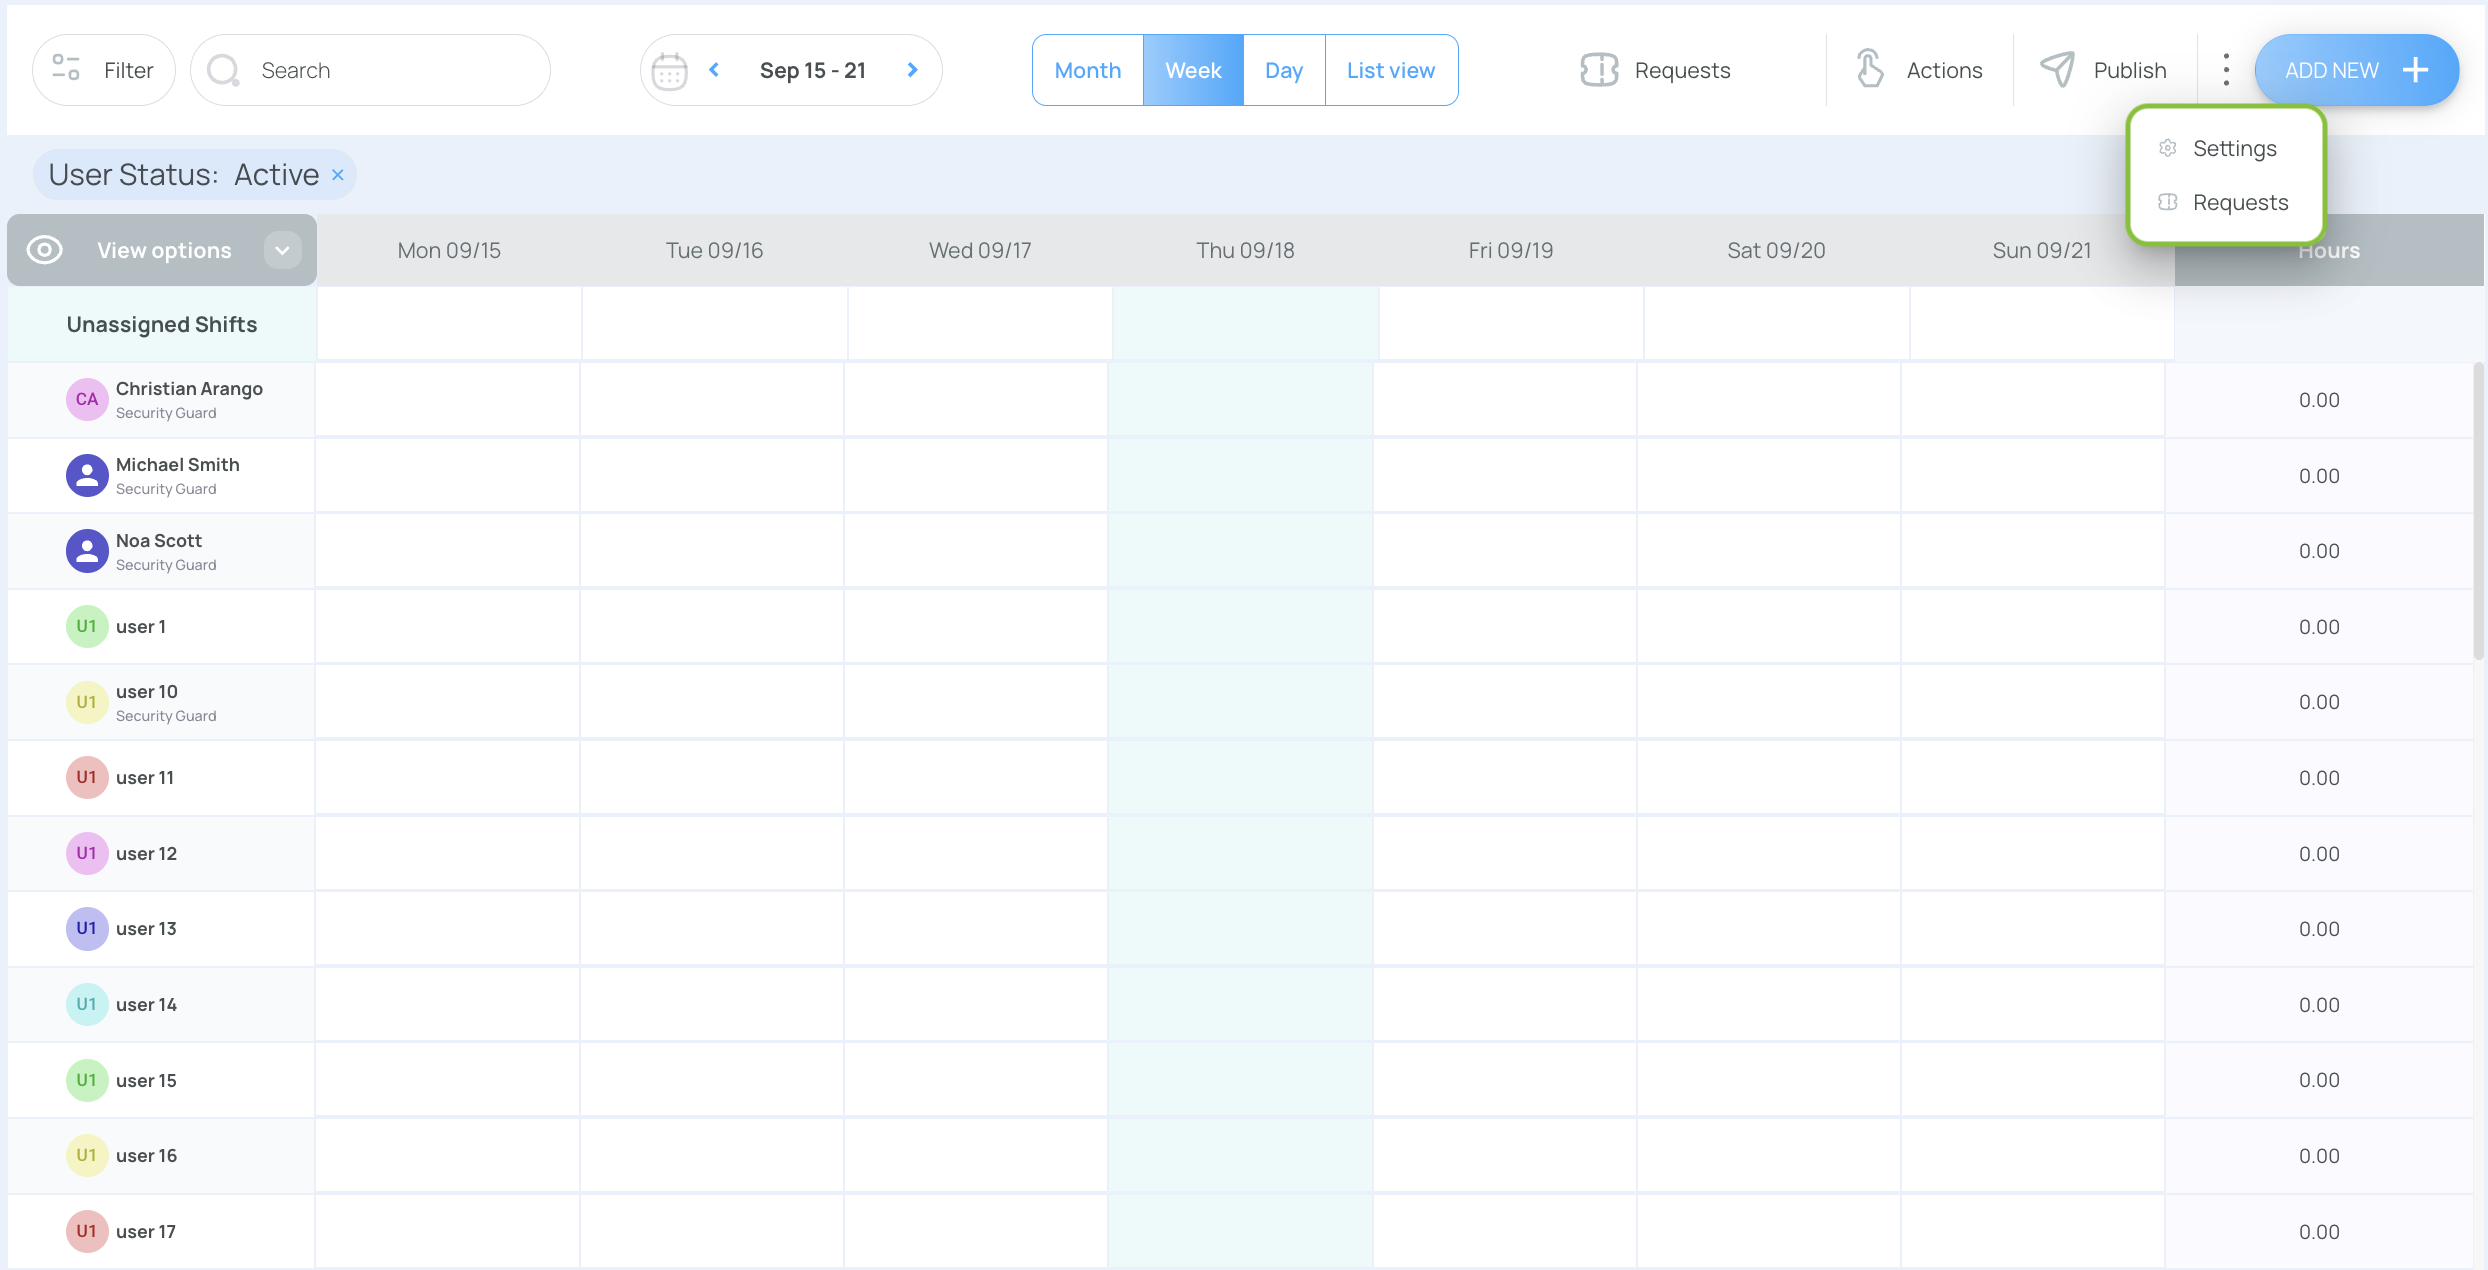Screen dimensions: 2488x1270
Task: Switch to Day view
Action: (1283, 70)
